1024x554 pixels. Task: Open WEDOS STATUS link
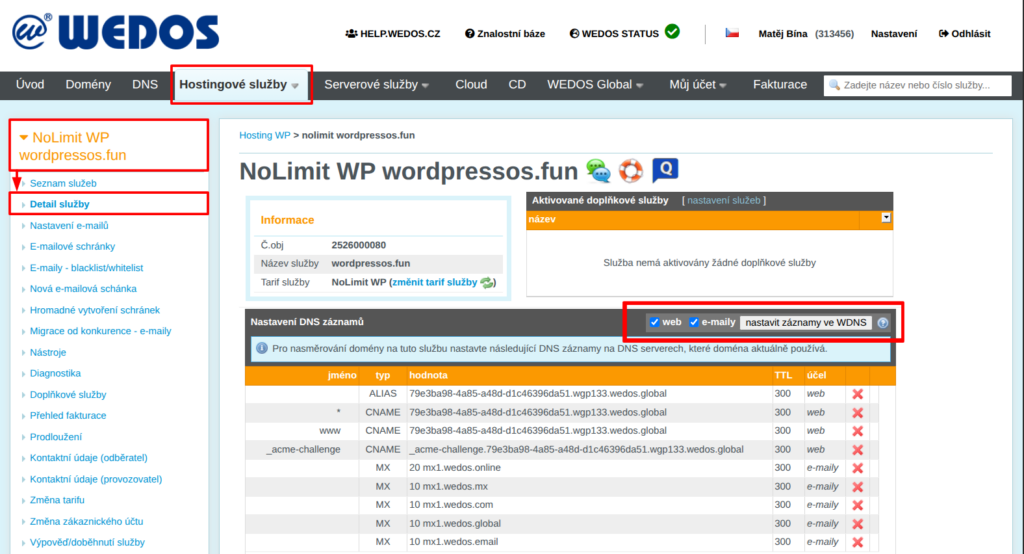(614, 33)
